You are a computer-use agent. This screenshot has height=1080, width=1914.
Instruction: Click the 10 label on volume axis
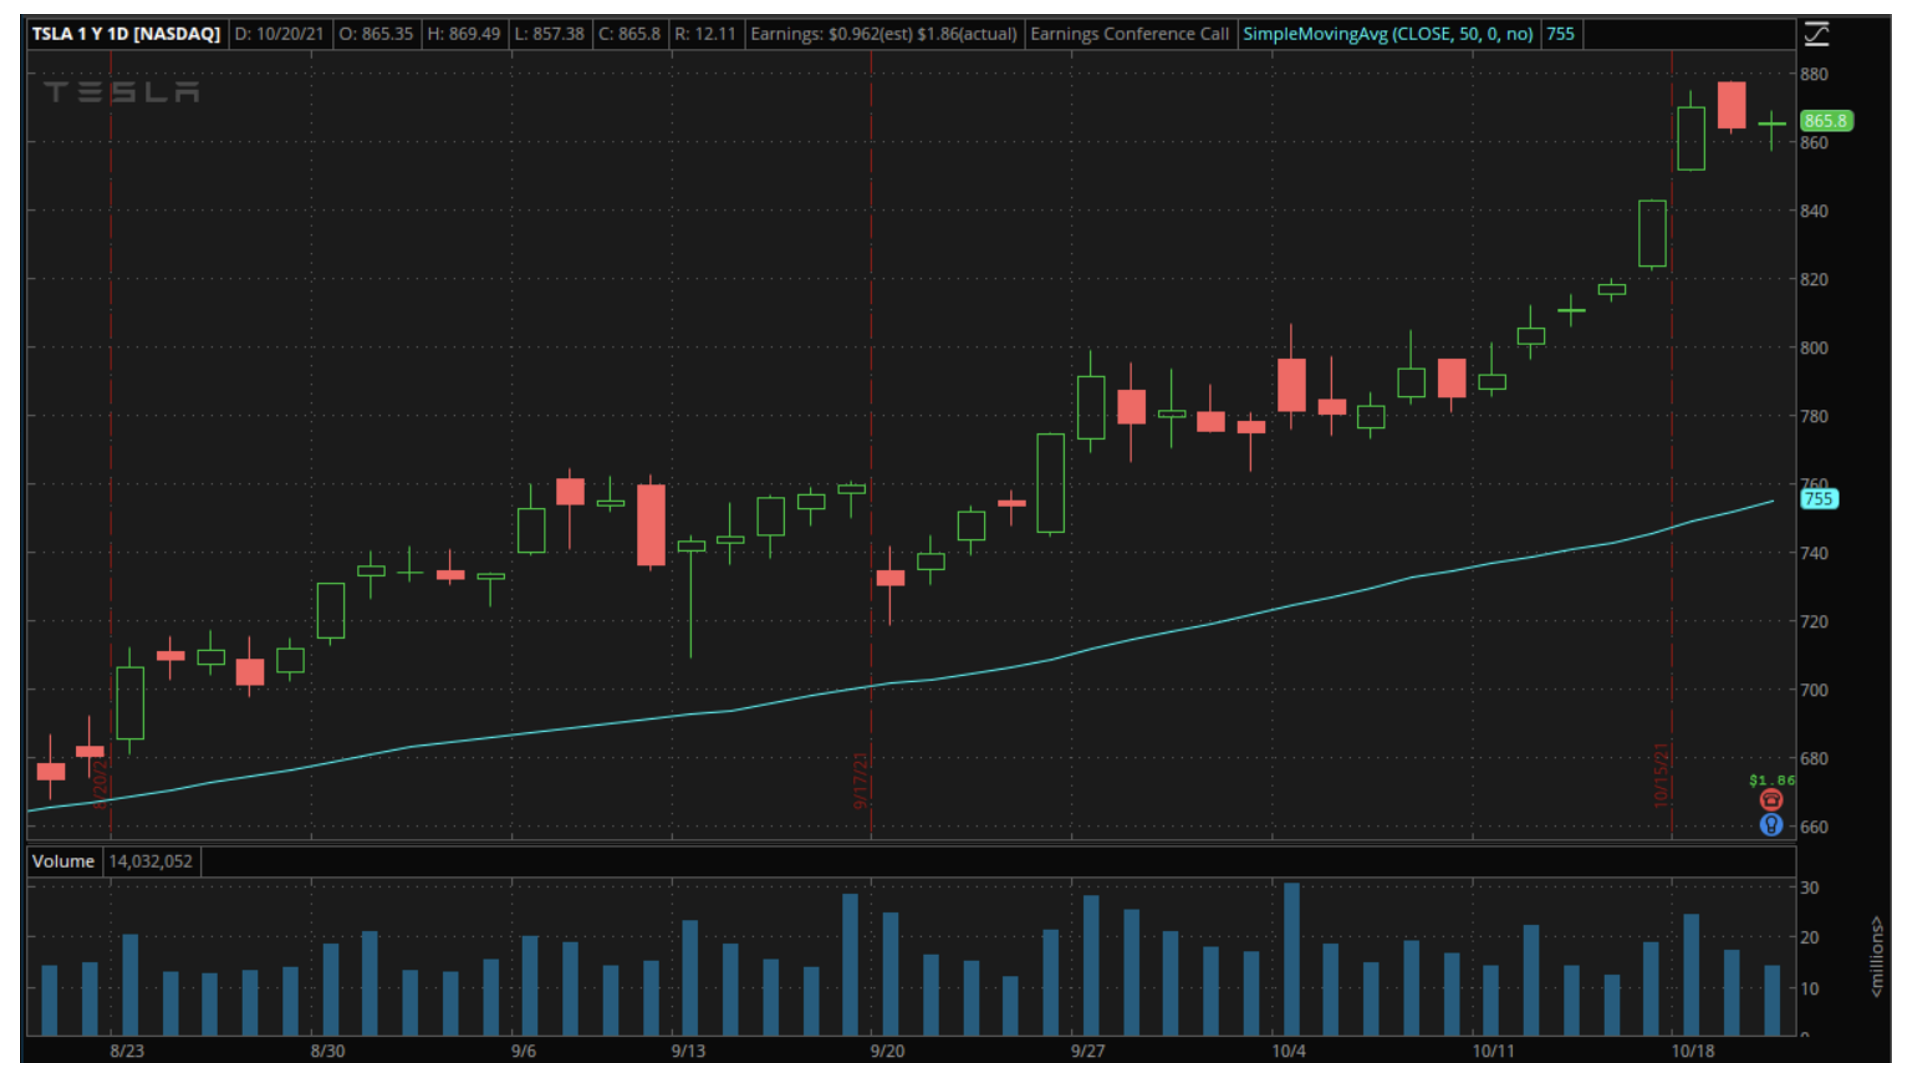pyautogui.click(x=1810, y=988)
